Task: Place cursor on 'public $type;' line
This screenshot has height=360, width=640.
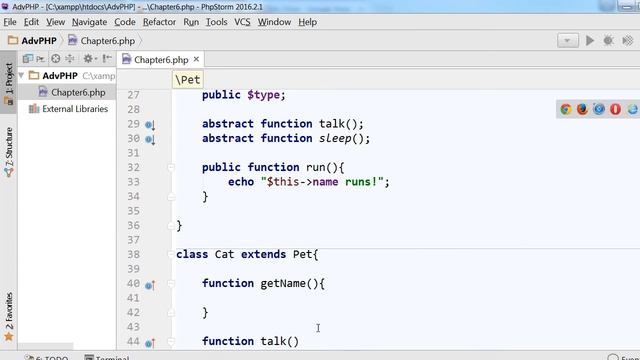Action: pyautogui.click(x=244, y=95)
